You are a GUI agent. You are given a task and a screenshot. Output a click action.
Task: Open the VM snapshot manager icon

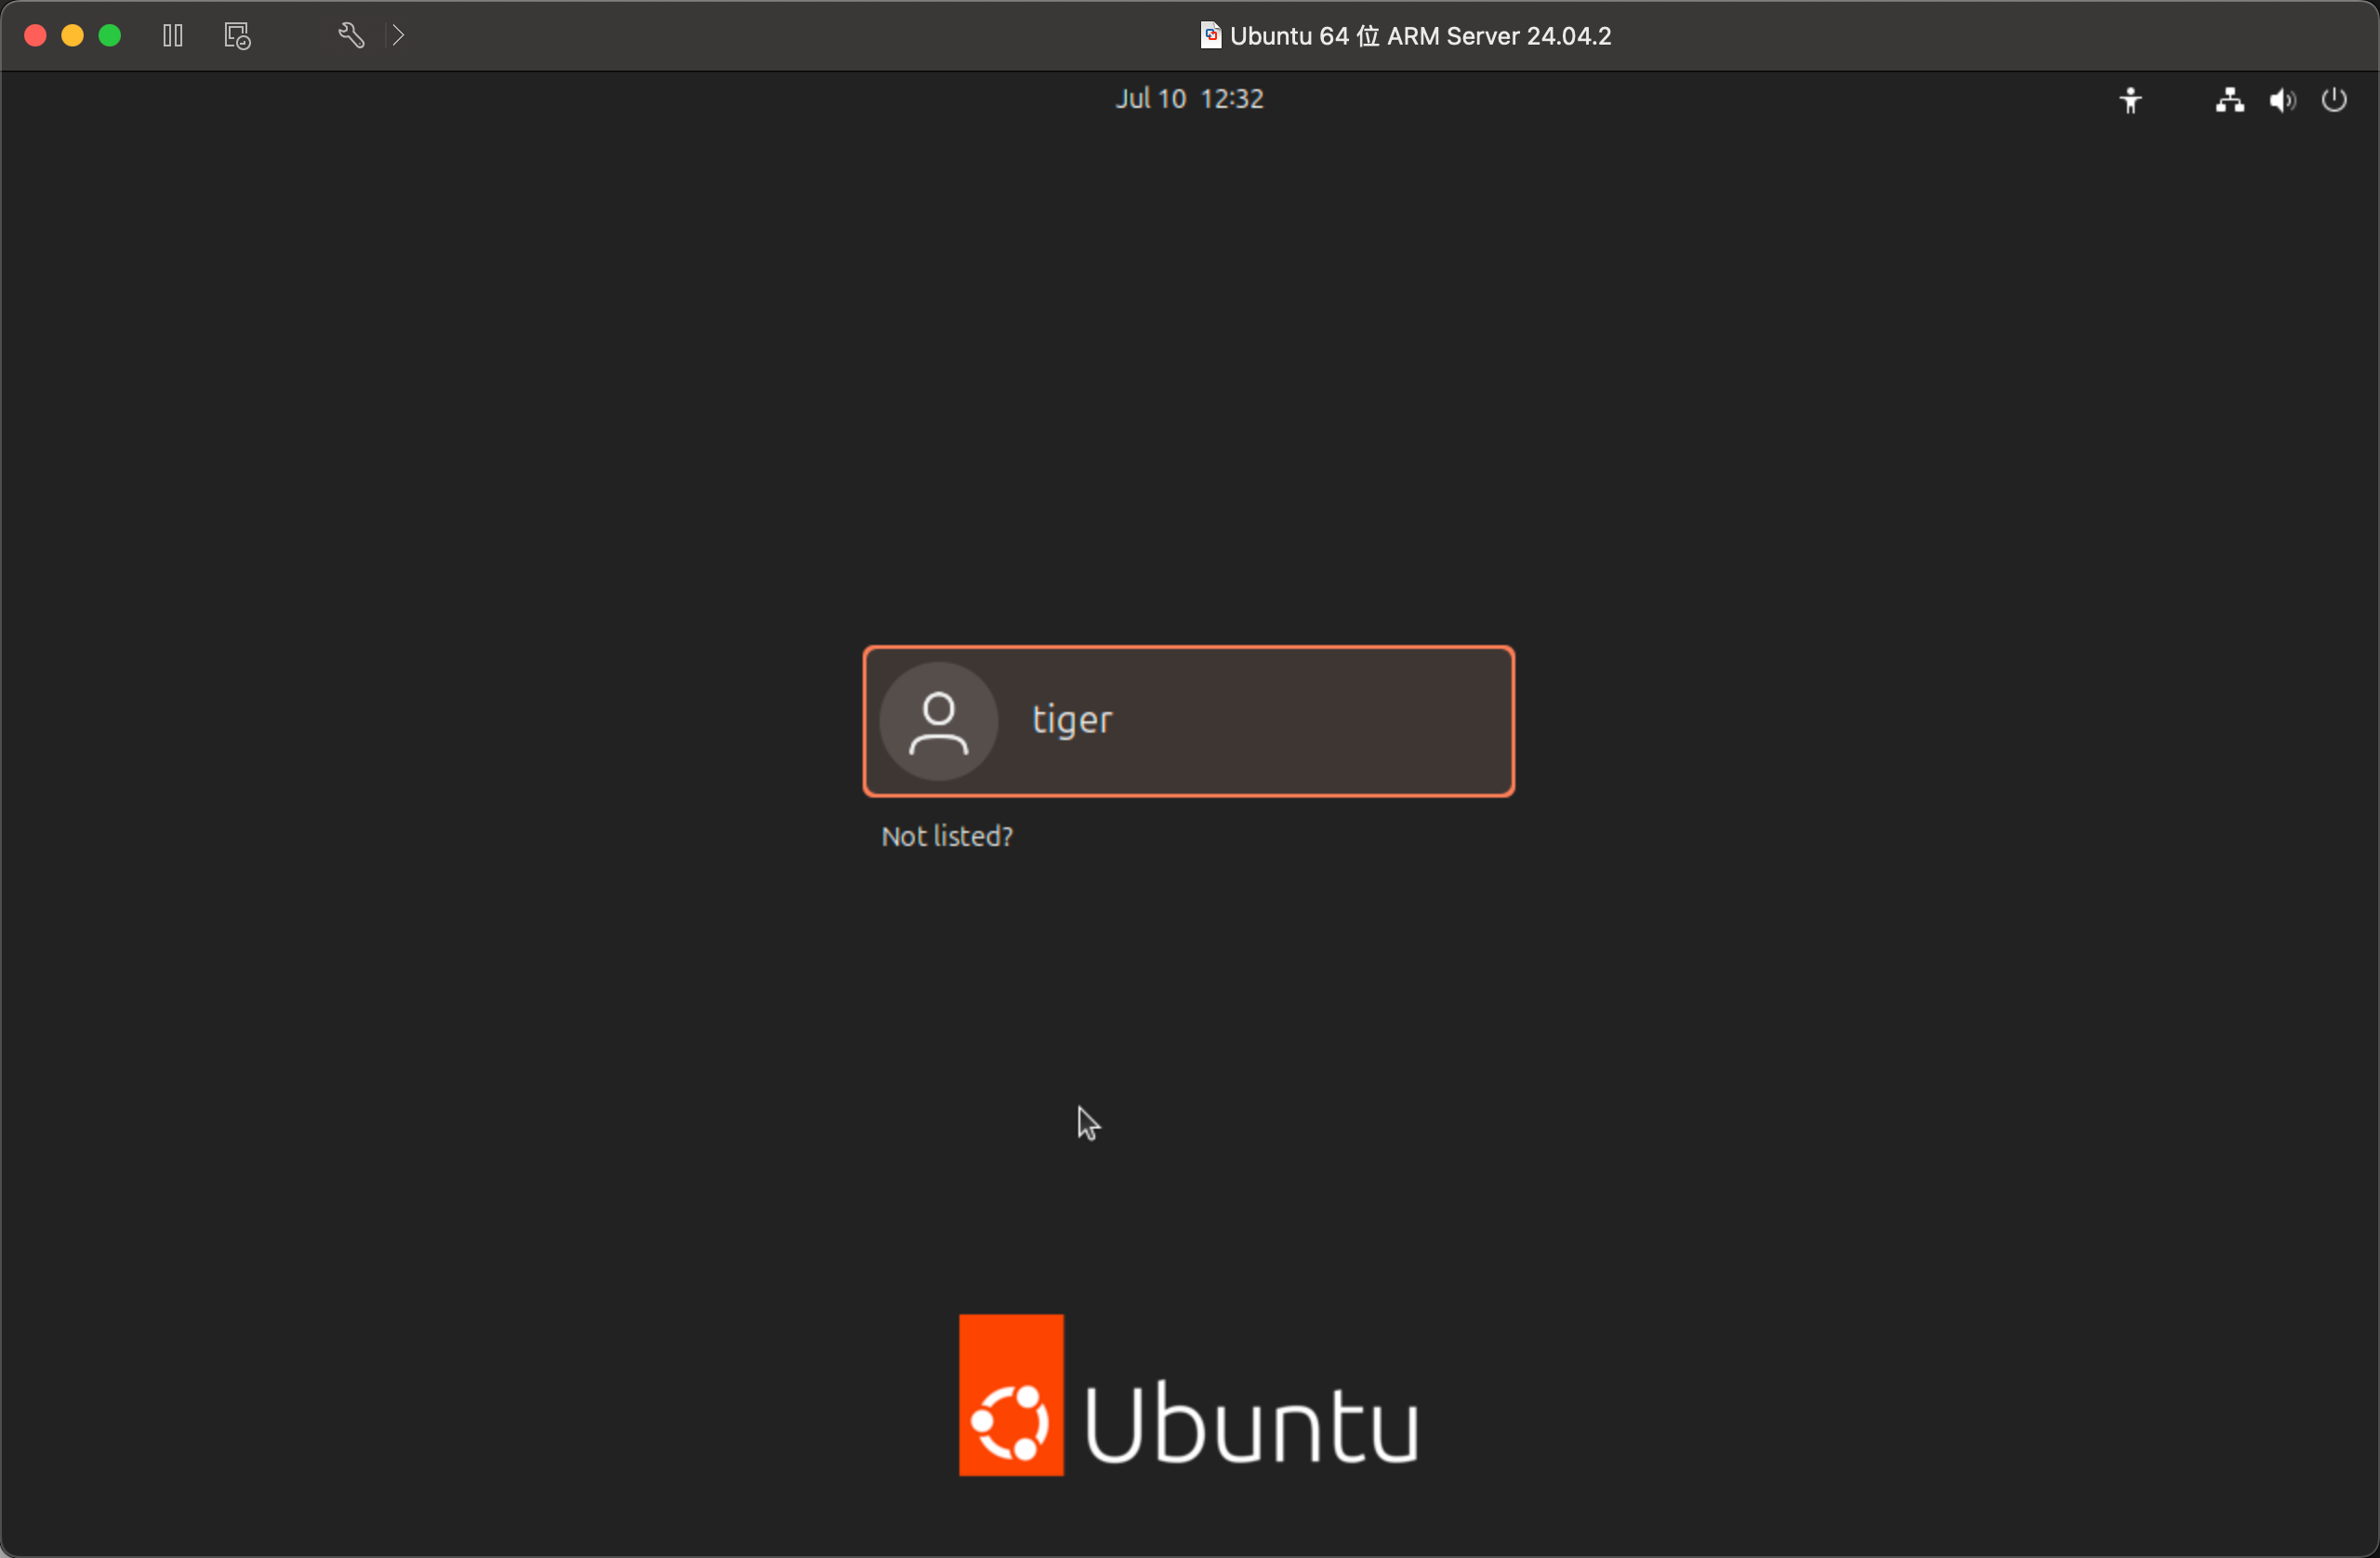237,36
